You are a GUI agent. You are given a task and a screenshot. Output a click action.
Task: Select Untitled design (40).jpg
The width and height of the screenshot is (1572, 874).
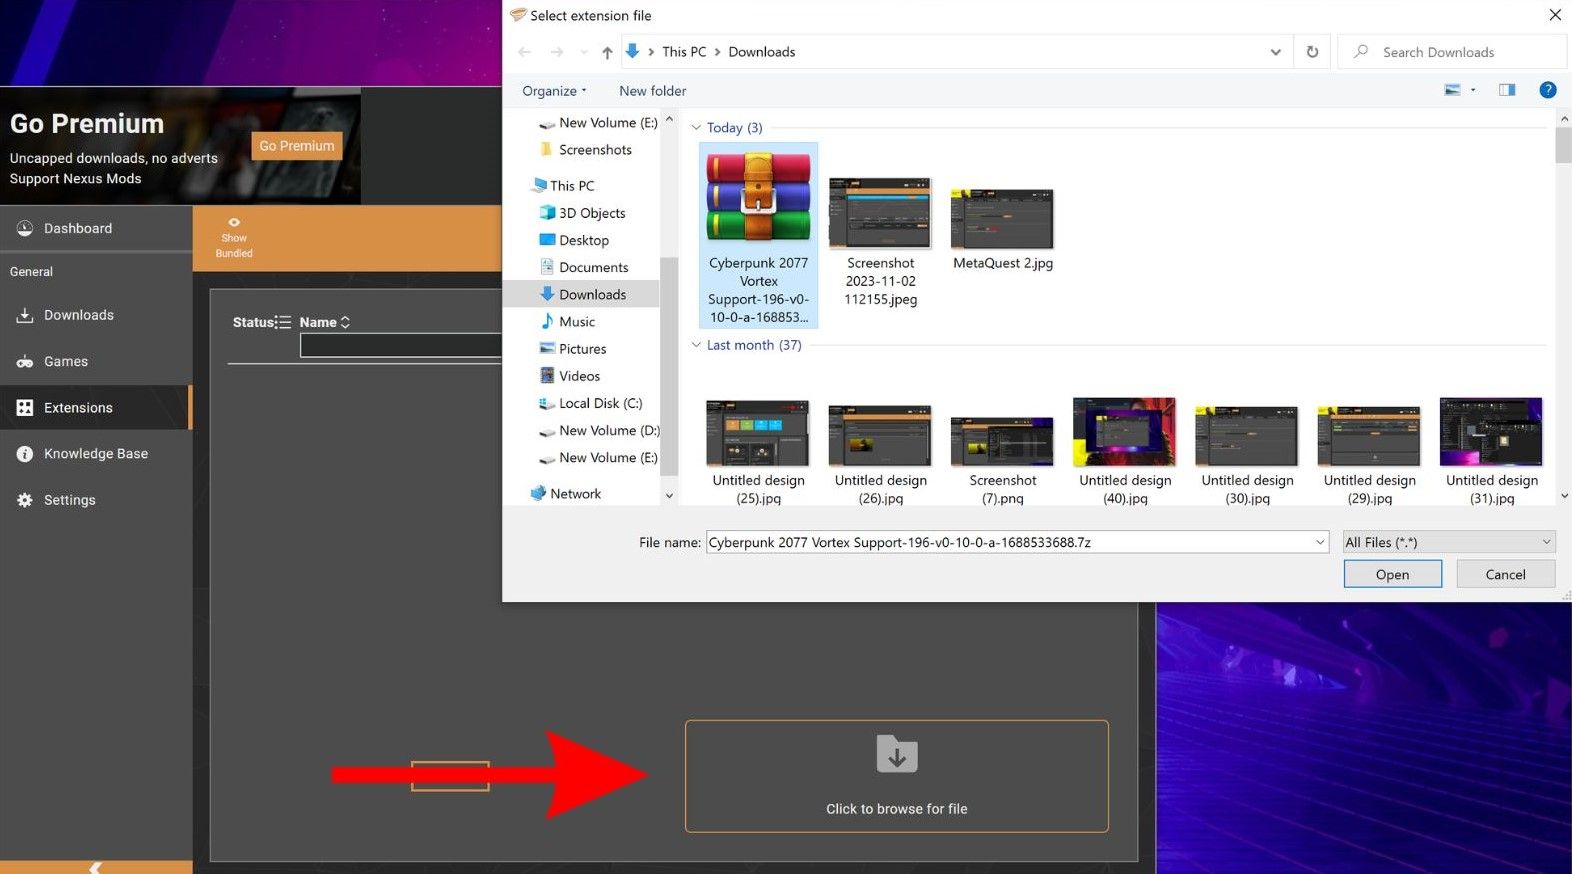point(1125,452)
